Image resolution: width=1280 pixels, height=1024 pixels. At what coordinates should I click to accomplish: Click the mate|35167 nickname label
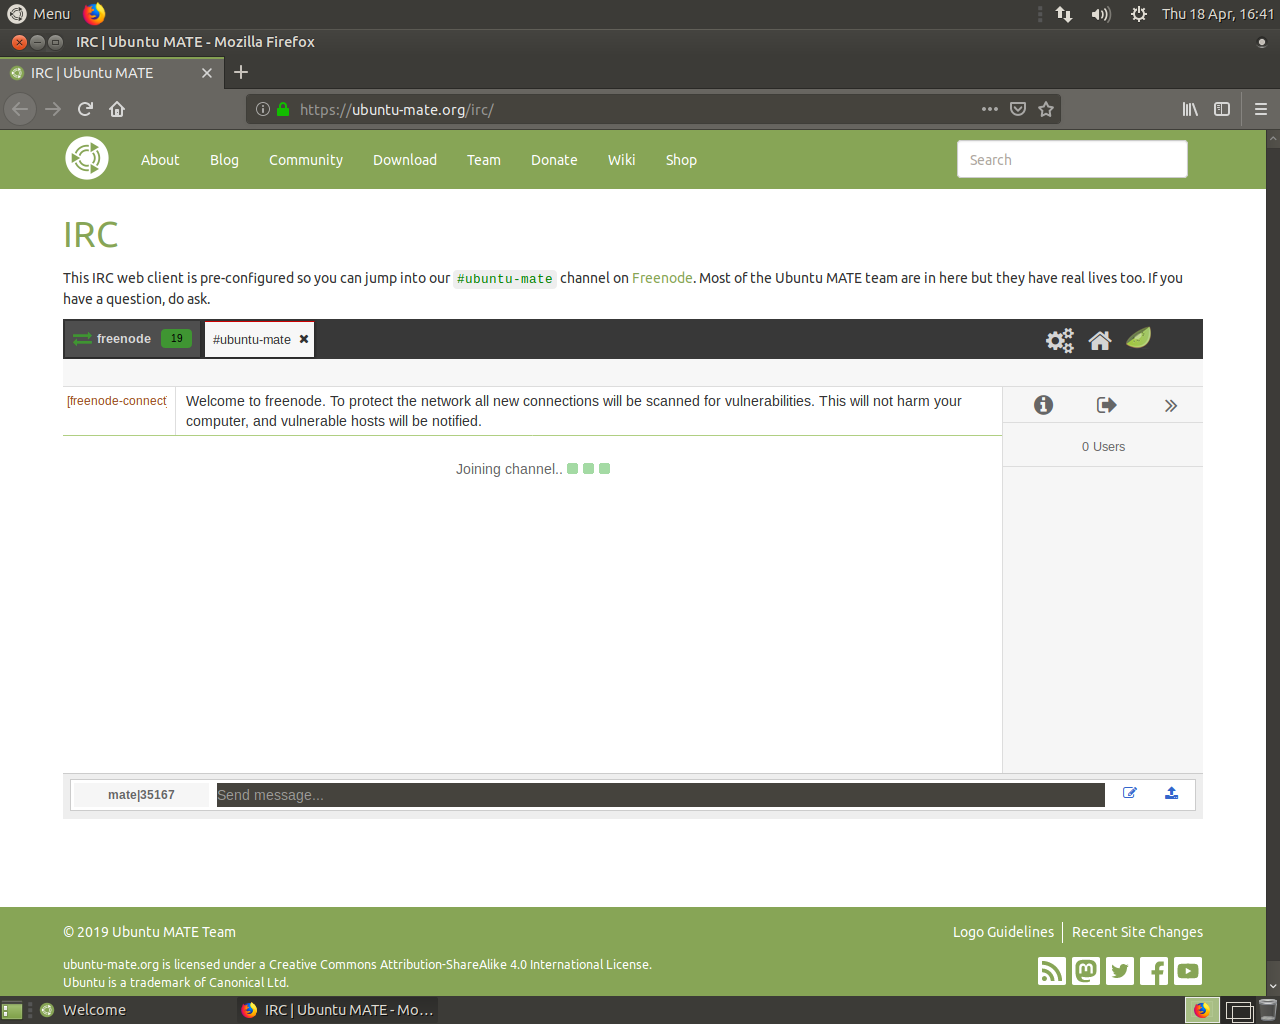(x=141, y=795)
